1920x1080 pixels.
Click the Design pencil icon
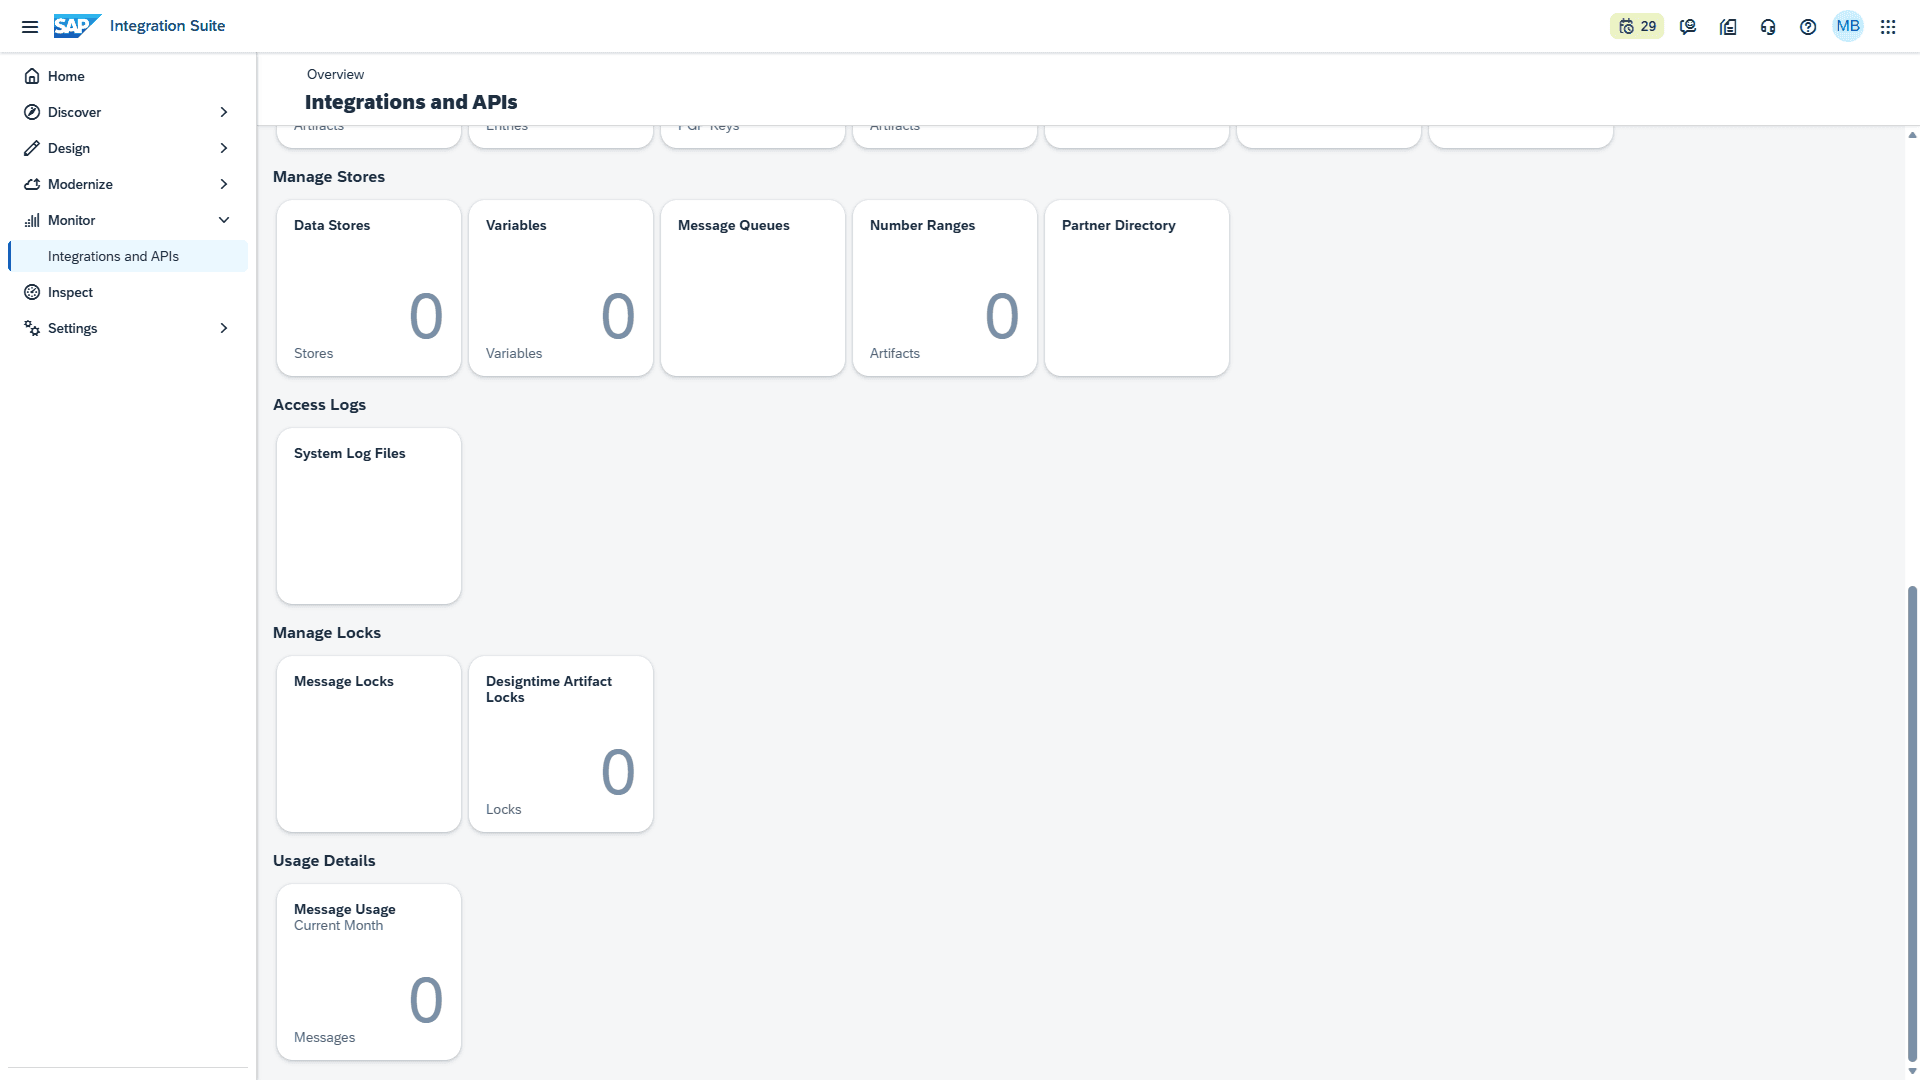click(32, 148)
